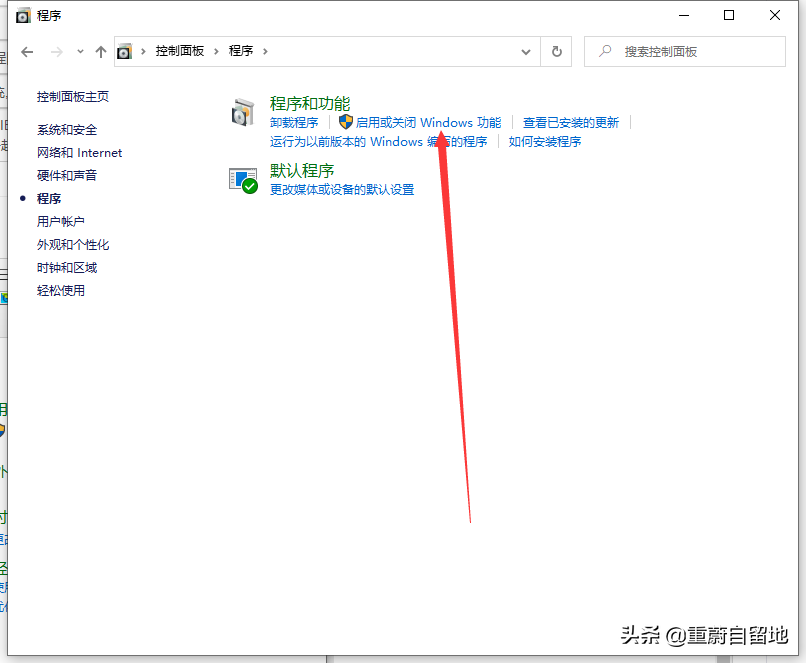Screen dimensions: 806x663
Task: Click the refresh icon beside the address bar
Action: pyautogui.click(x=556, y=51)
